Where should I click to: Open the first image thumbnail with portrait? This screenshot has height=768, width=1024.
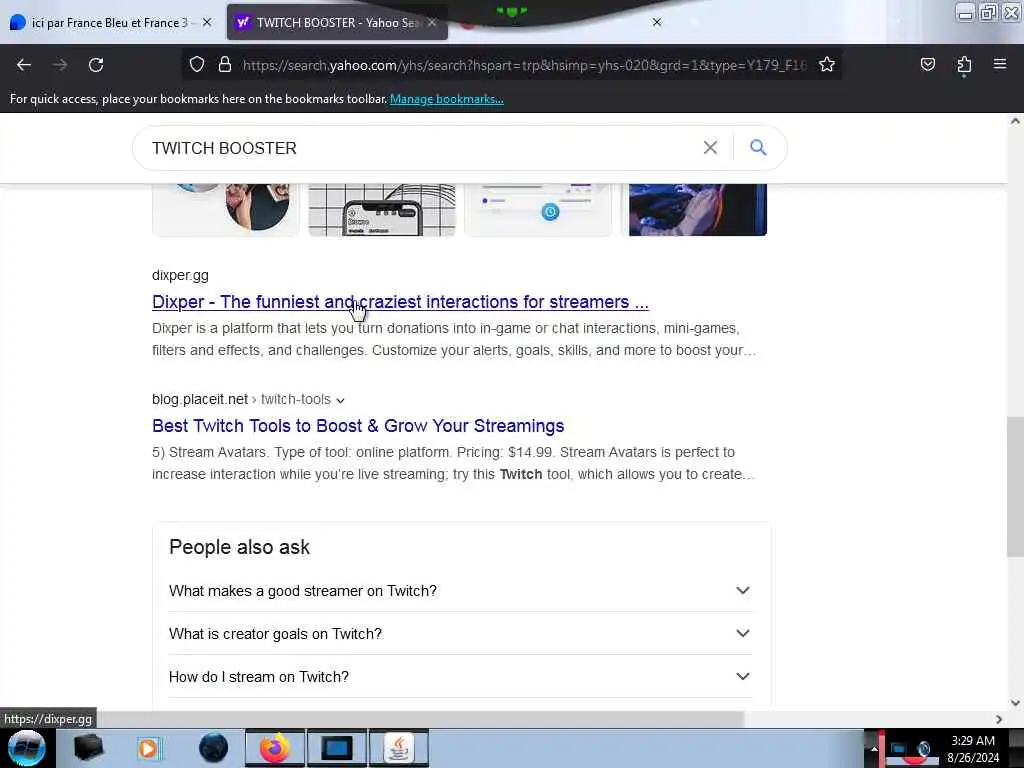point(226,210)
